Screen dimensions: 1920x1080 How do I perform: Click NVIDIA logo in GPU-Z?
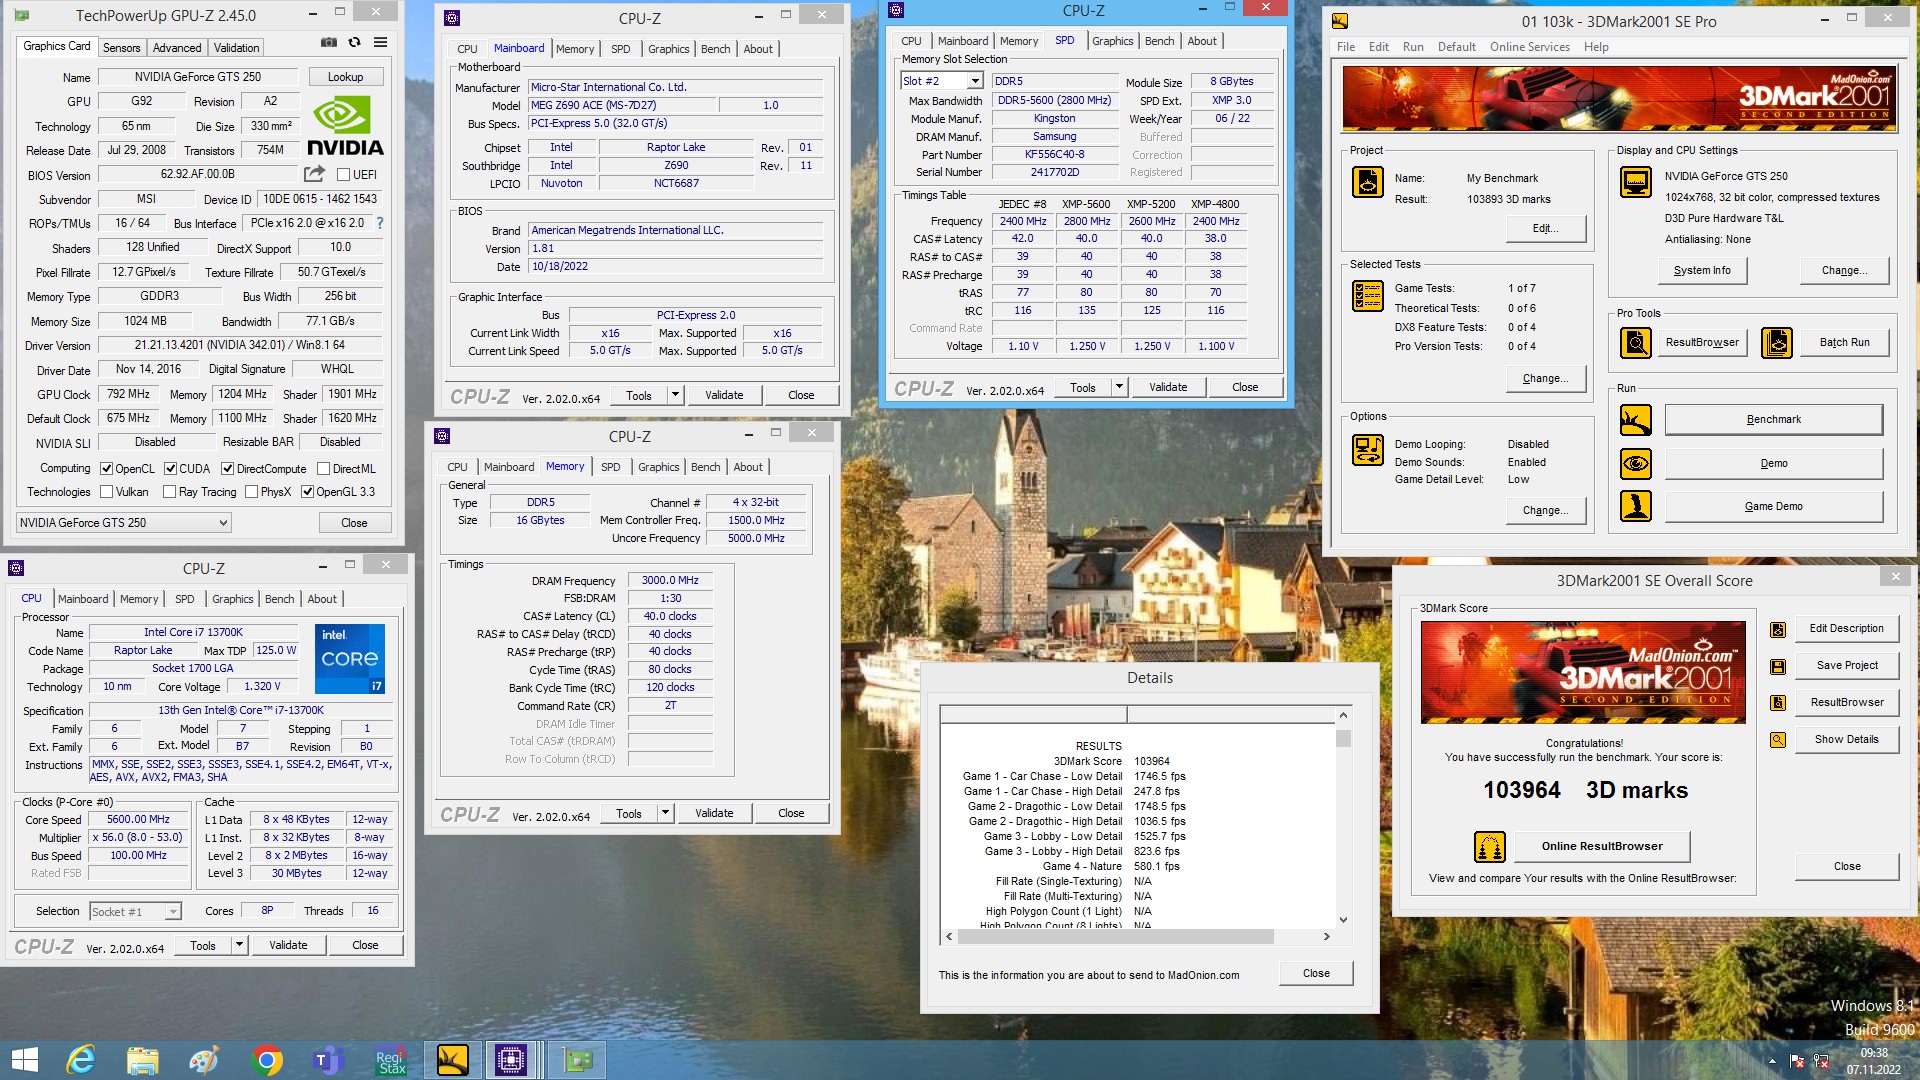(x=345, y=126)
